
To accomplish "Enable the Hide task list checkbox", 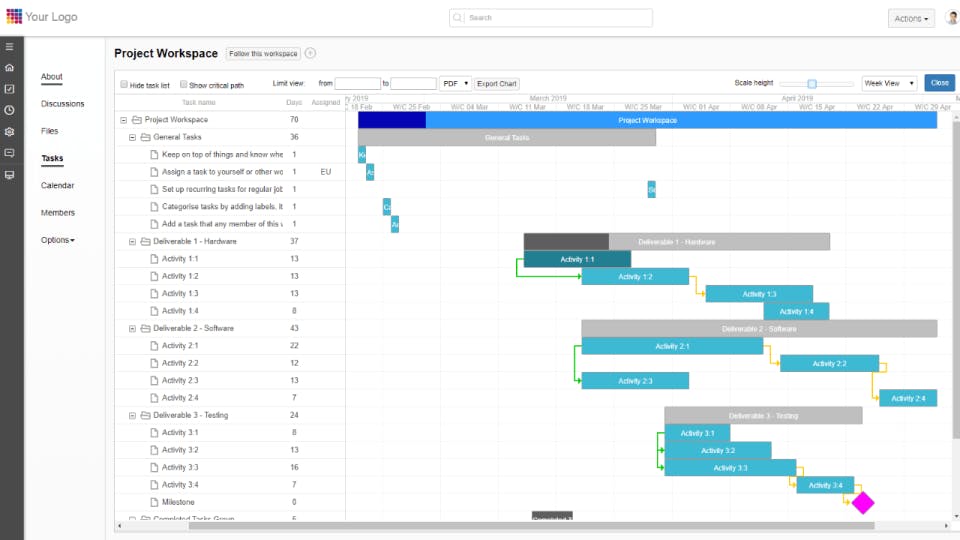I will pos(124,84).
